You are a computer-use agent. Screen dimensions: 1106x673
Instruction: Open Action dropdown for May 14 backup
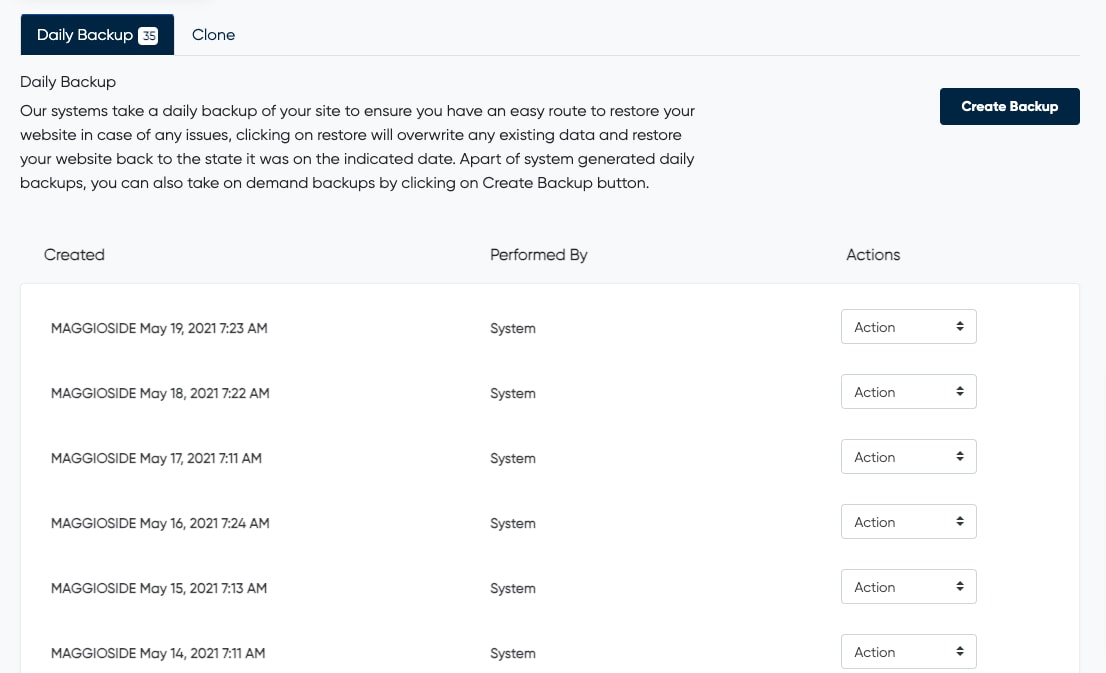pos(908,651)
